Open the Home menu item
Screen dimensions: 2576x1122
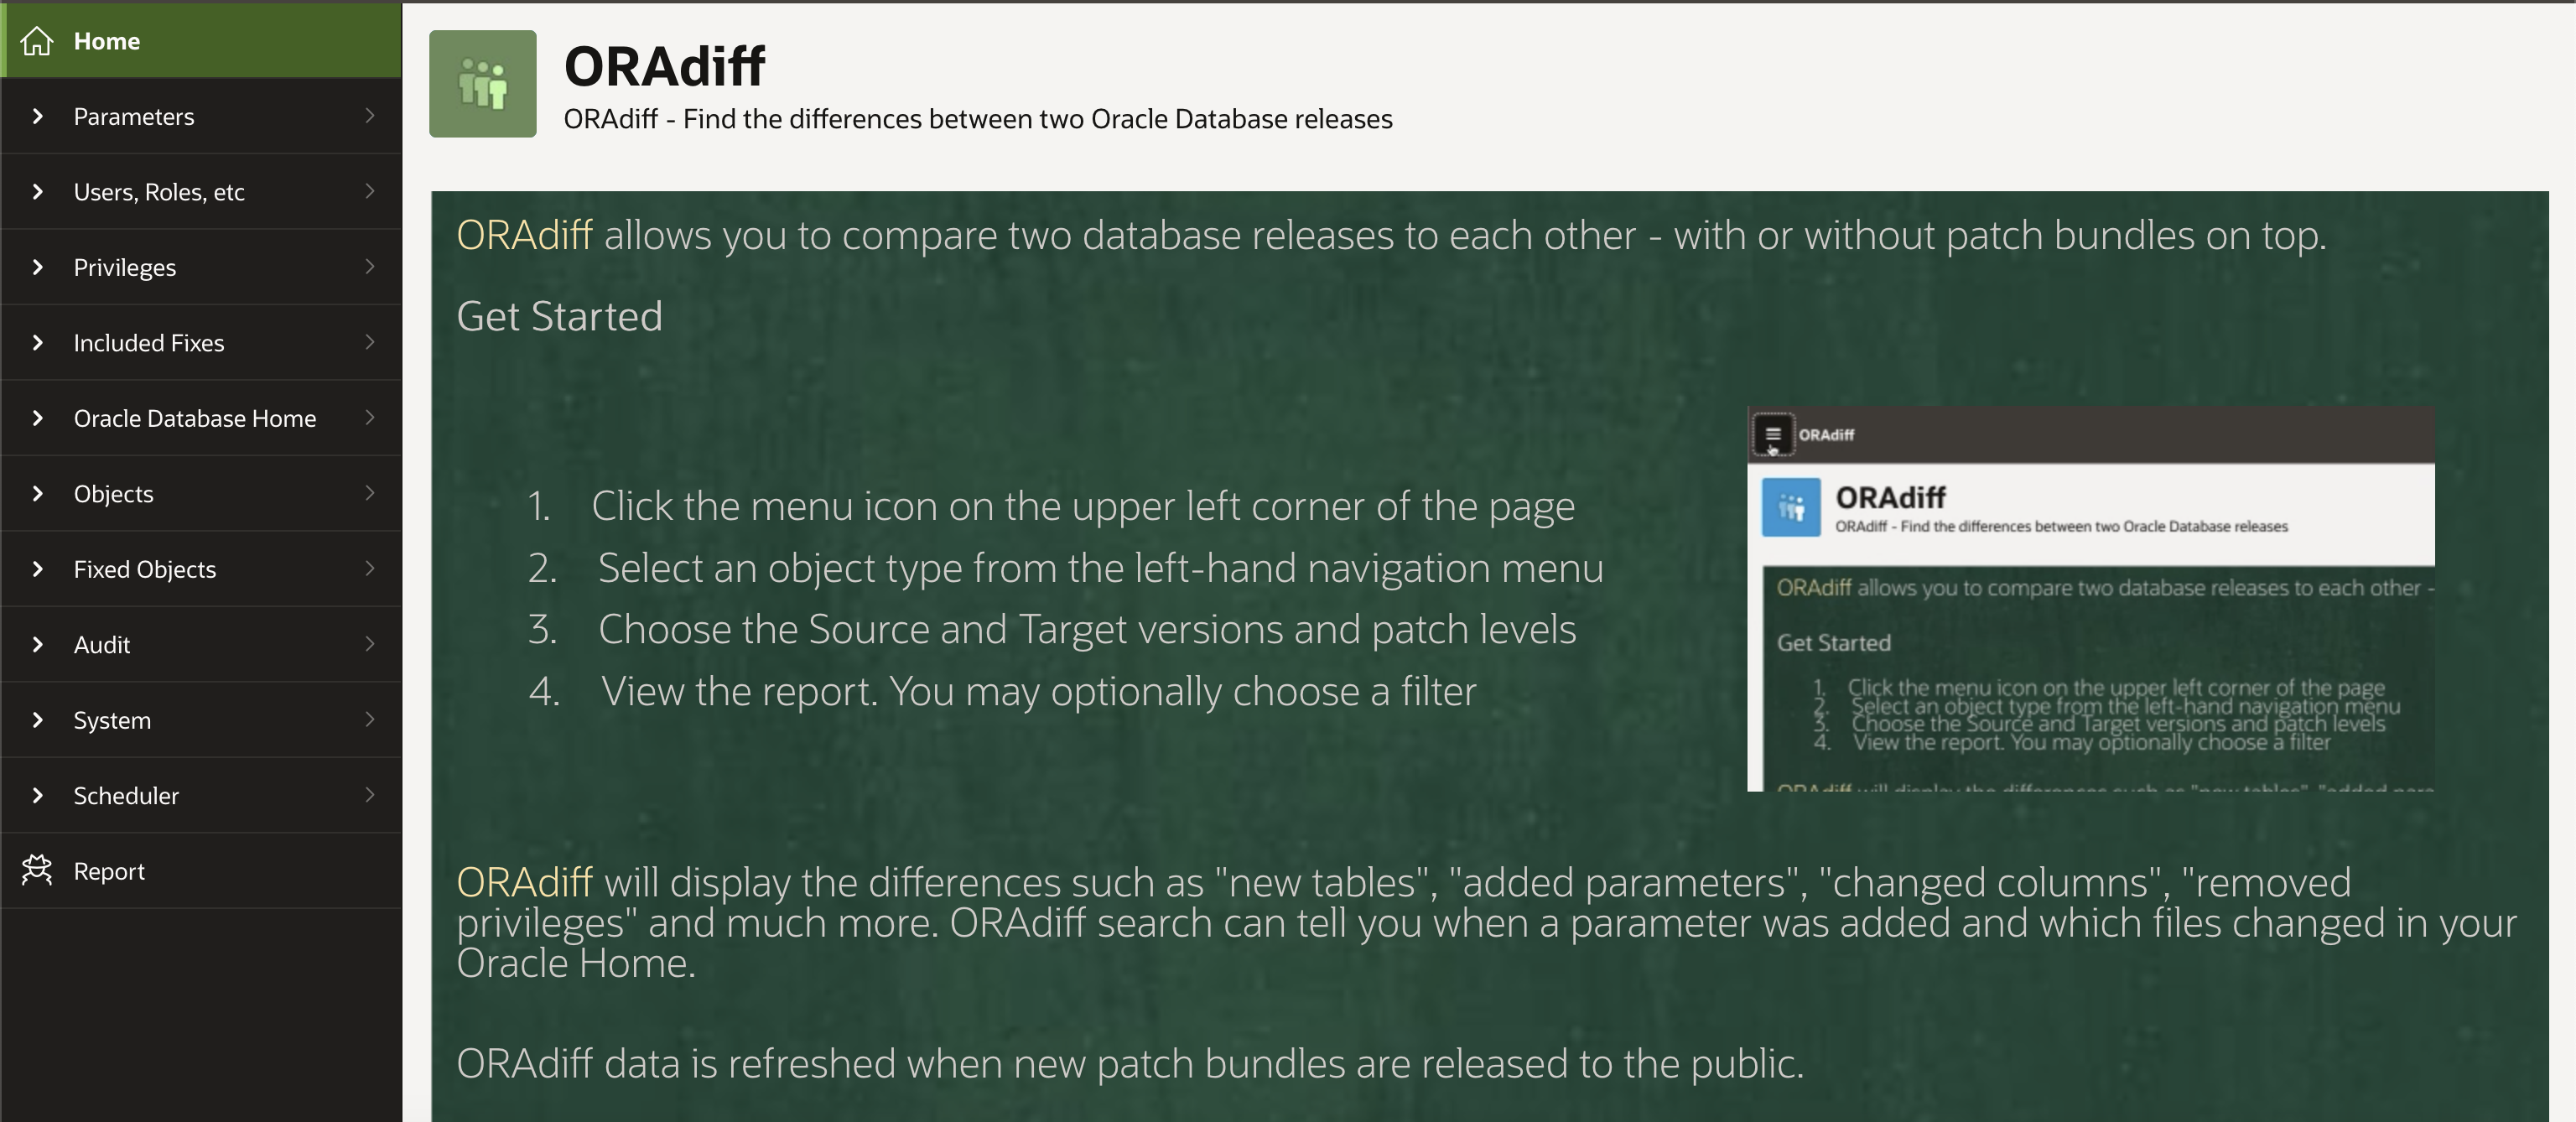coord(201,41)
